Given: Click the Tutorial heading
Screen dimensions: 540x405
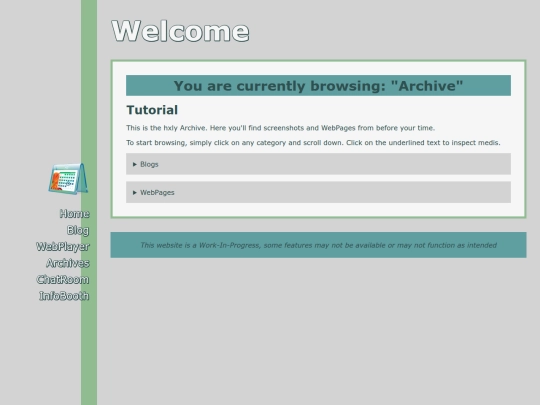Looking at the screenshot, I should click(152, 110).
